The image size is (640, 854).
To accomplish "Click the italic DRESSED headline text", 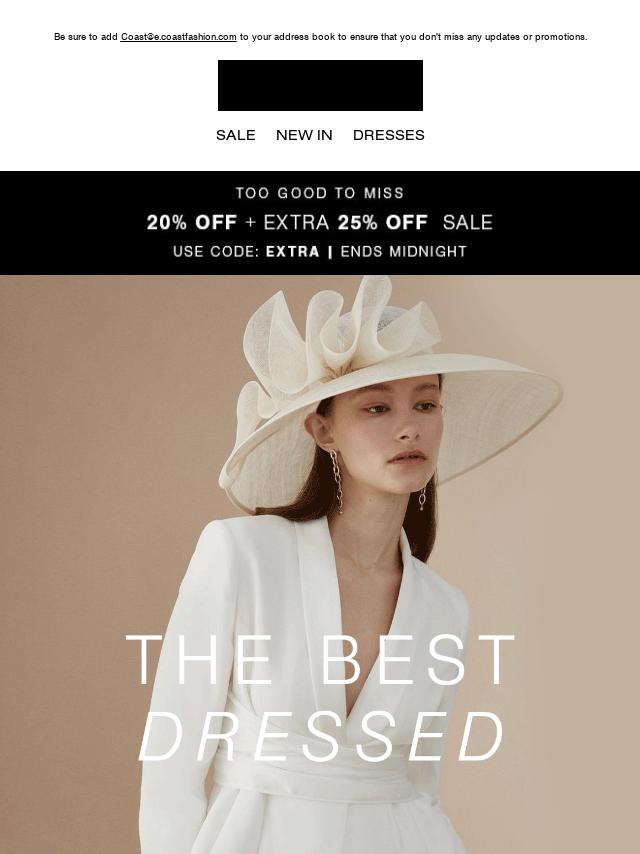I will 321,736.
